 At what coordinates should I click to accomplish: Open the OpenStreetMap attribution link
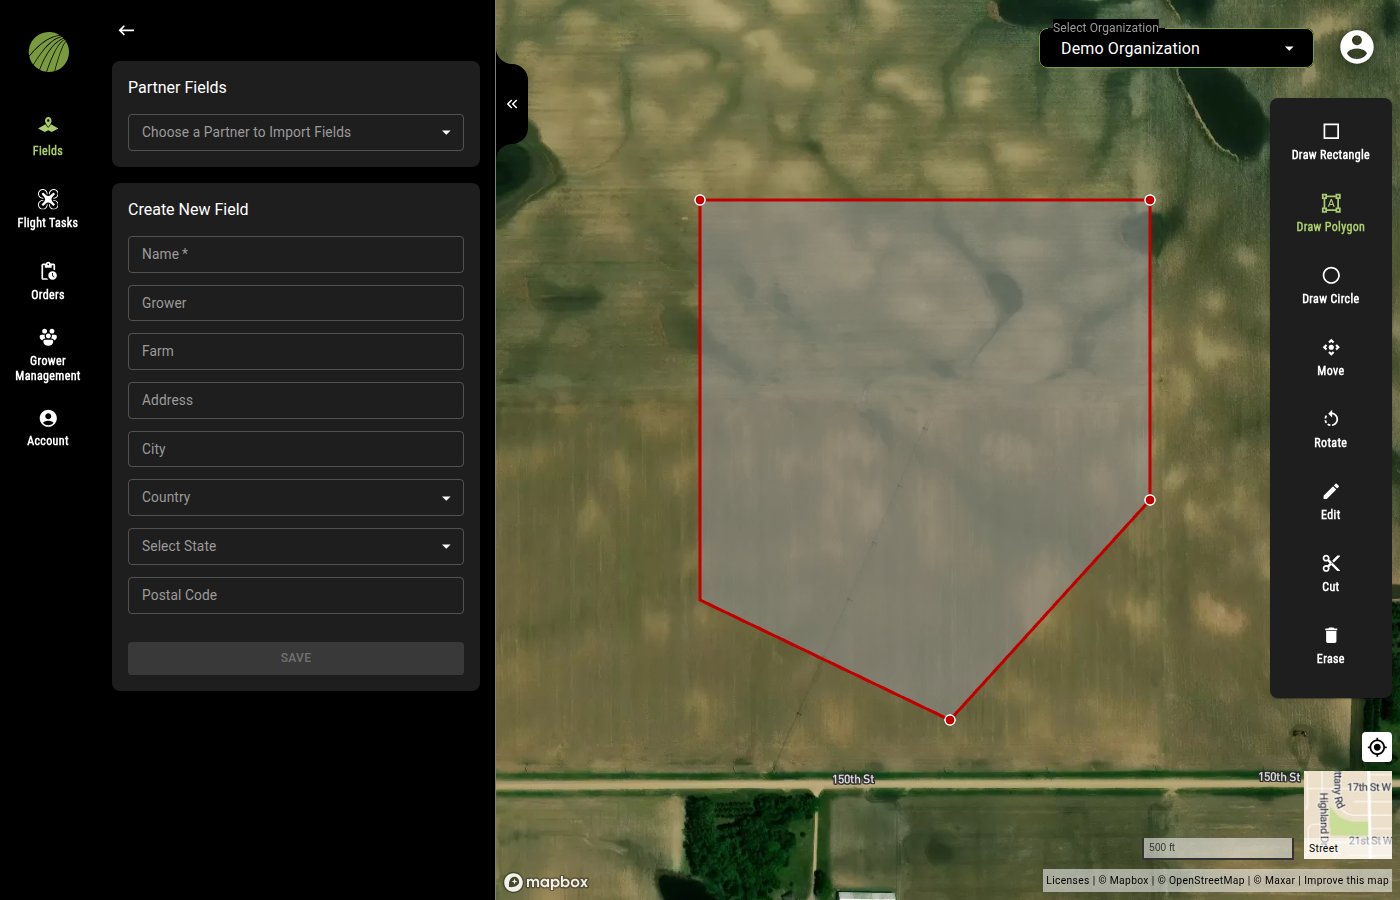click(x=1201, y=880)
